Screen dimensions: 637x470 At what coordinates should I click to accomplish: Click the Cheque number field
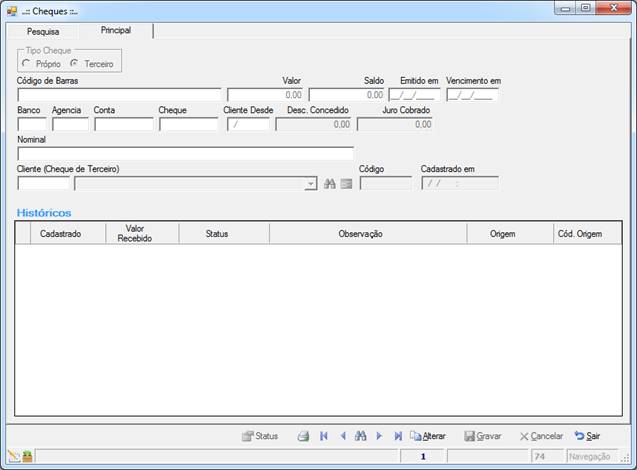[188, 124]
